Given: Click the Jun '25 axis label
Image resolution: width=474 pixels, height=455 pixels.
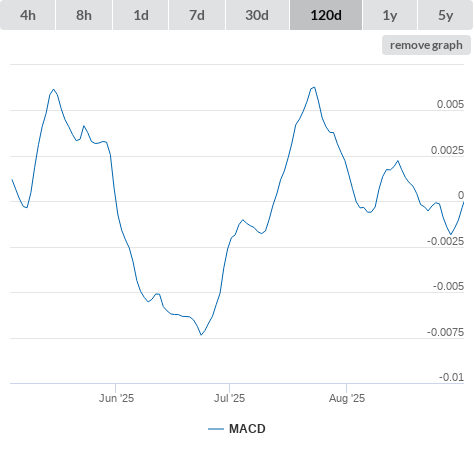Looking at the screenshot, I should 116,398.
